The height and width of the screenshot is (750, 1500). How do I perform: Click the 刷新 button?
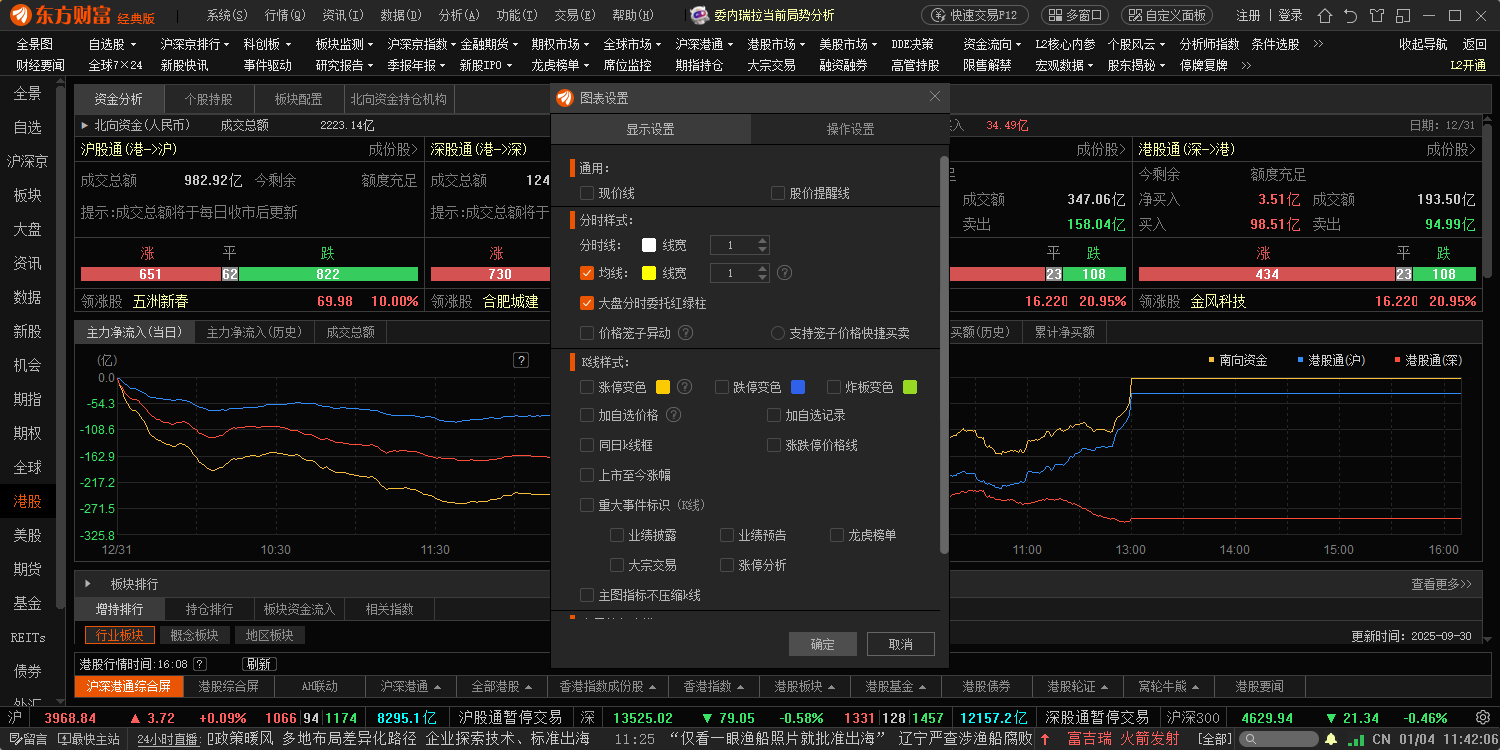click(x=258, y=664)
